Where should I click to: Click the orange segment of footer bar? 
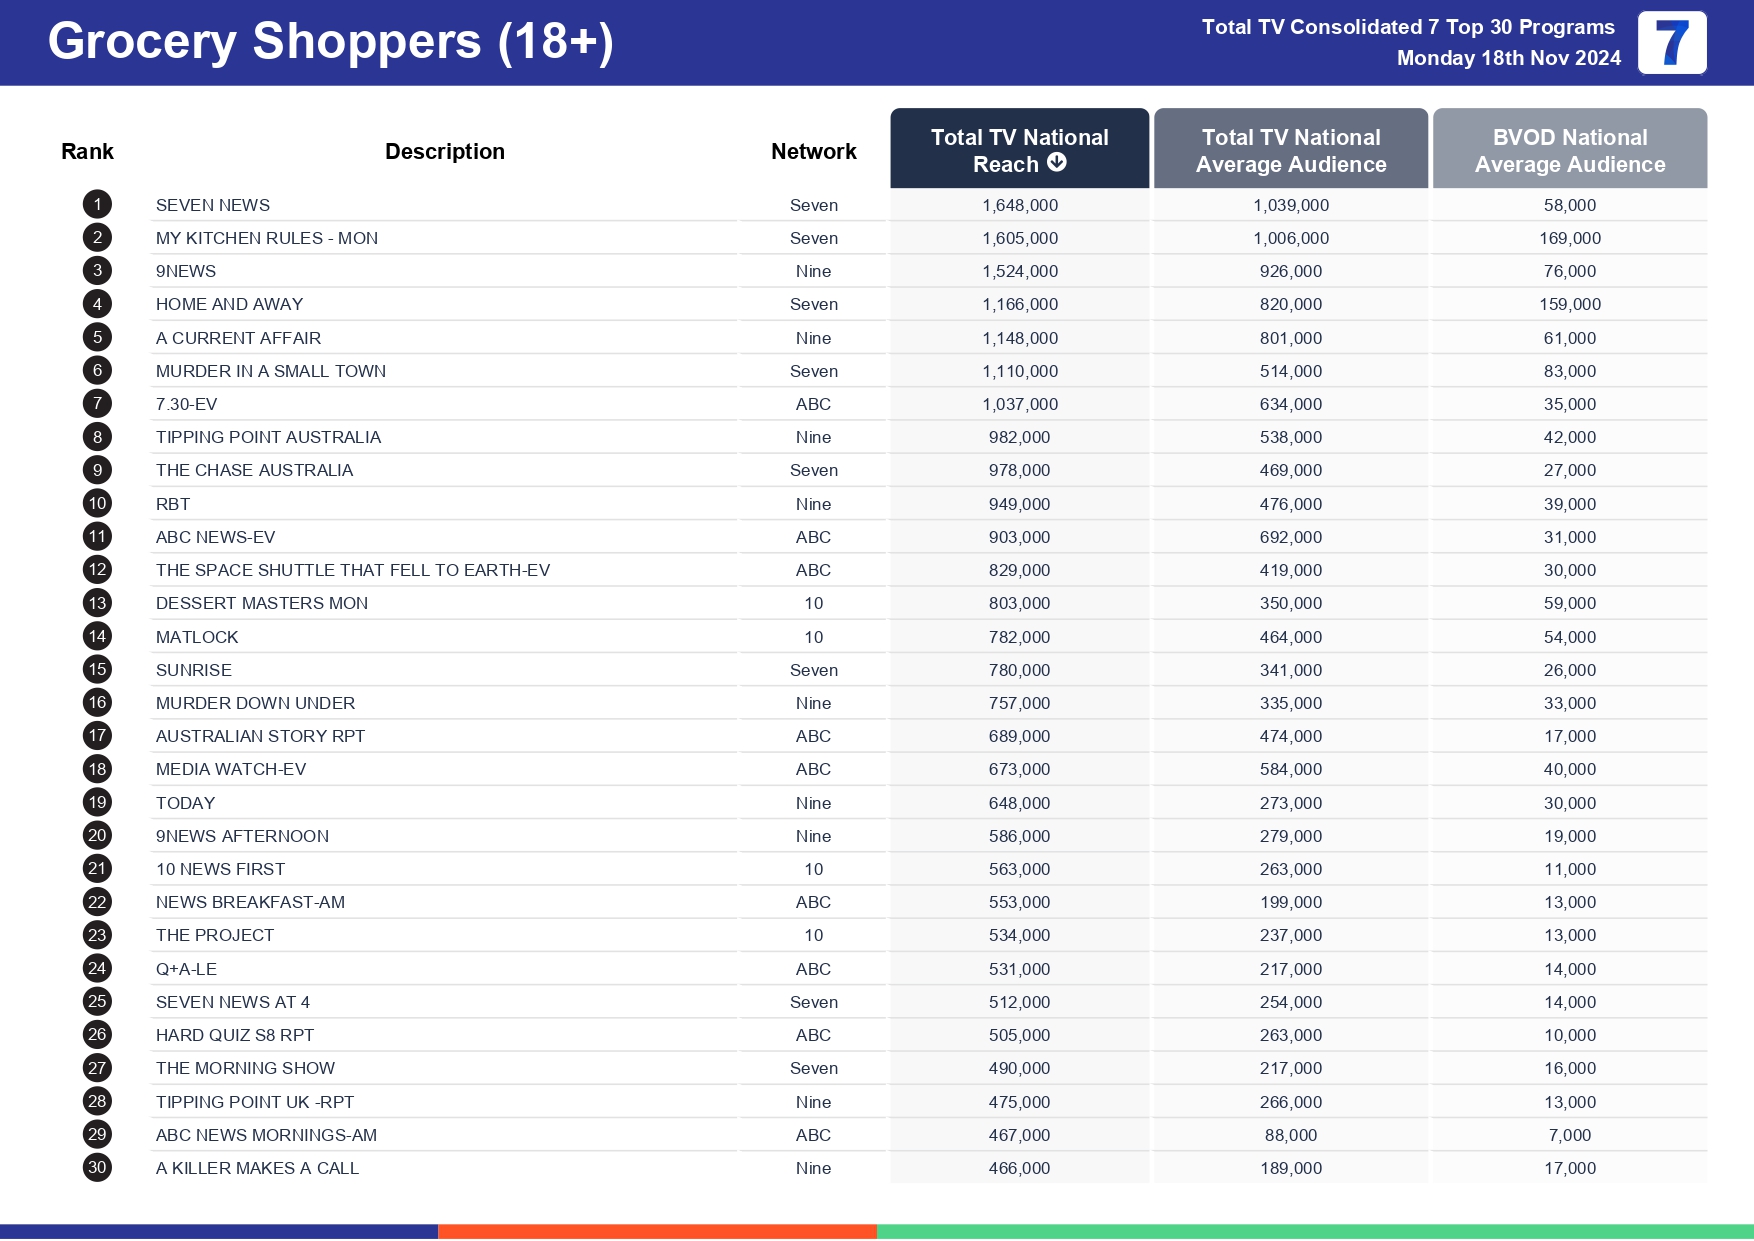[657, 1231]
